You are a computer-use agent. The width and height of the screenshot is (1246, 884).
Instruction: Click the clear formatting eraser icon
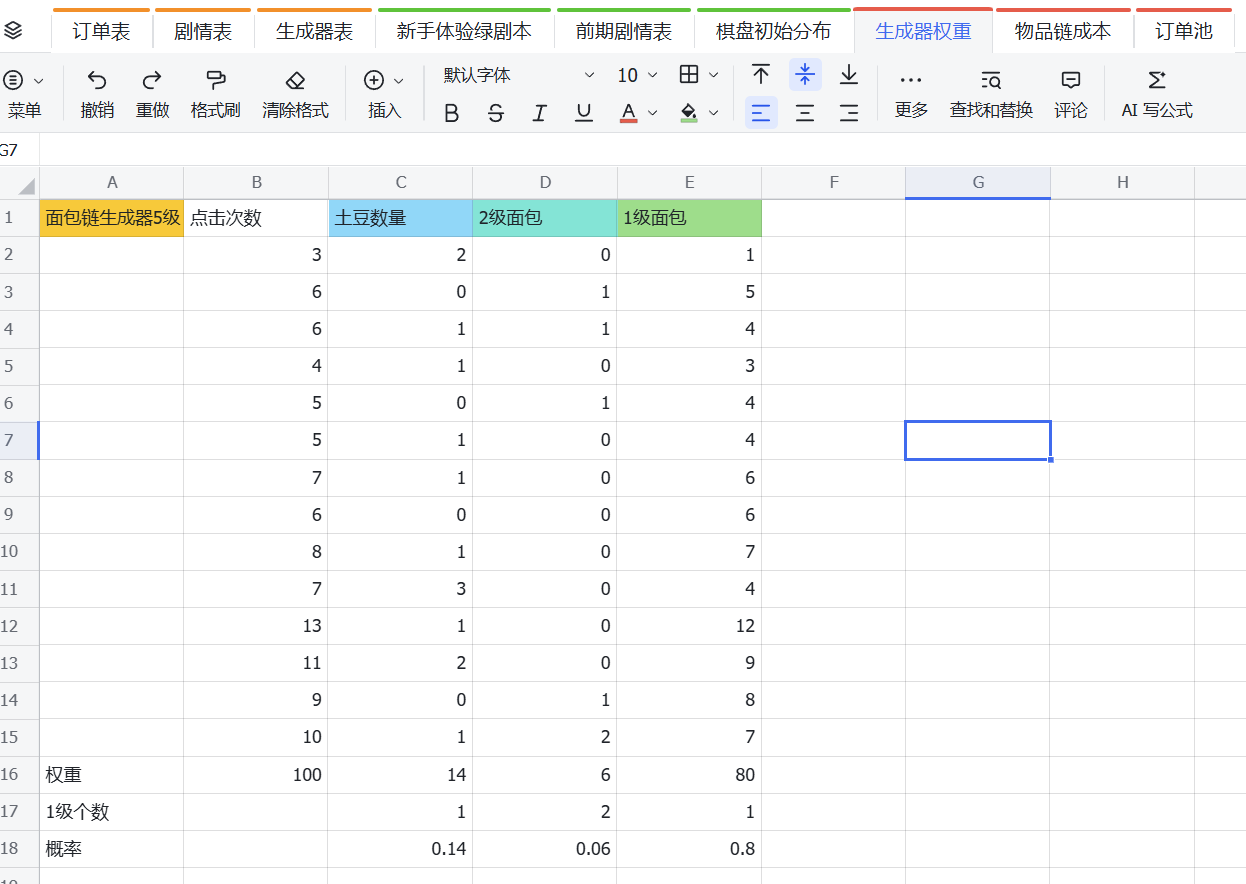pos(295,80)
